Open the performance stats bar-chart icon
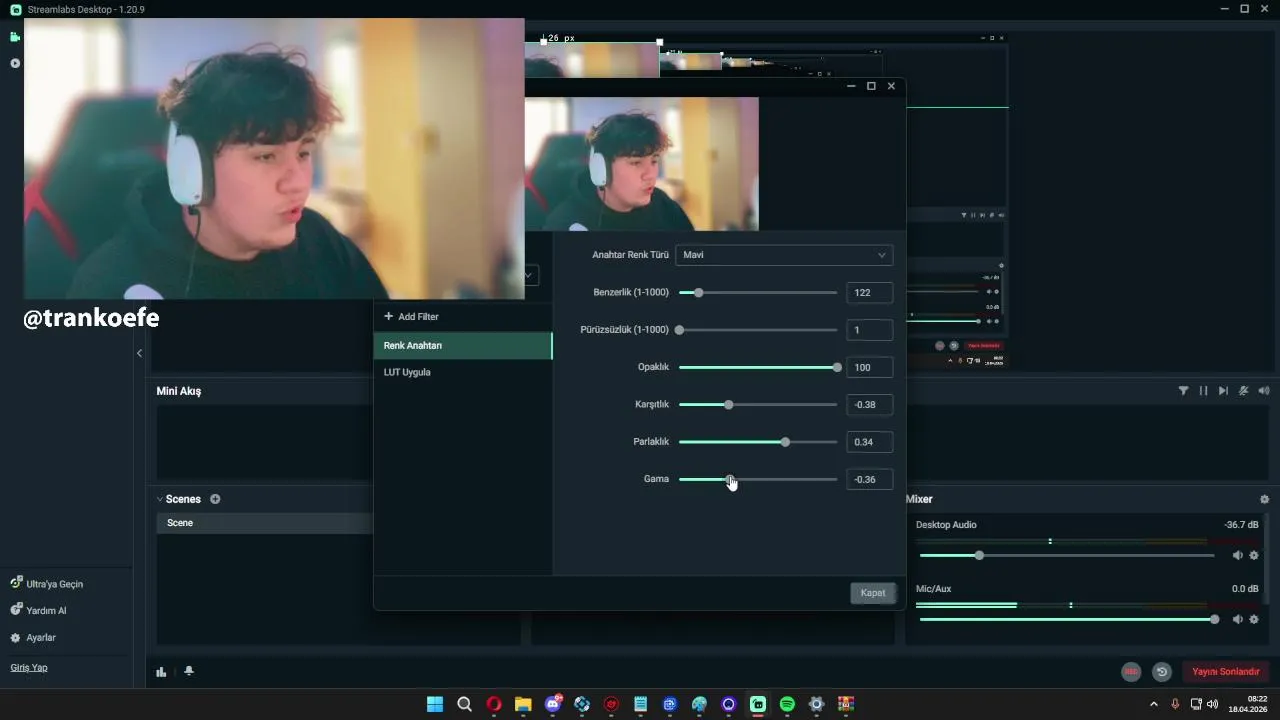This screenshot has width=1280, height=720. [161, 672]
